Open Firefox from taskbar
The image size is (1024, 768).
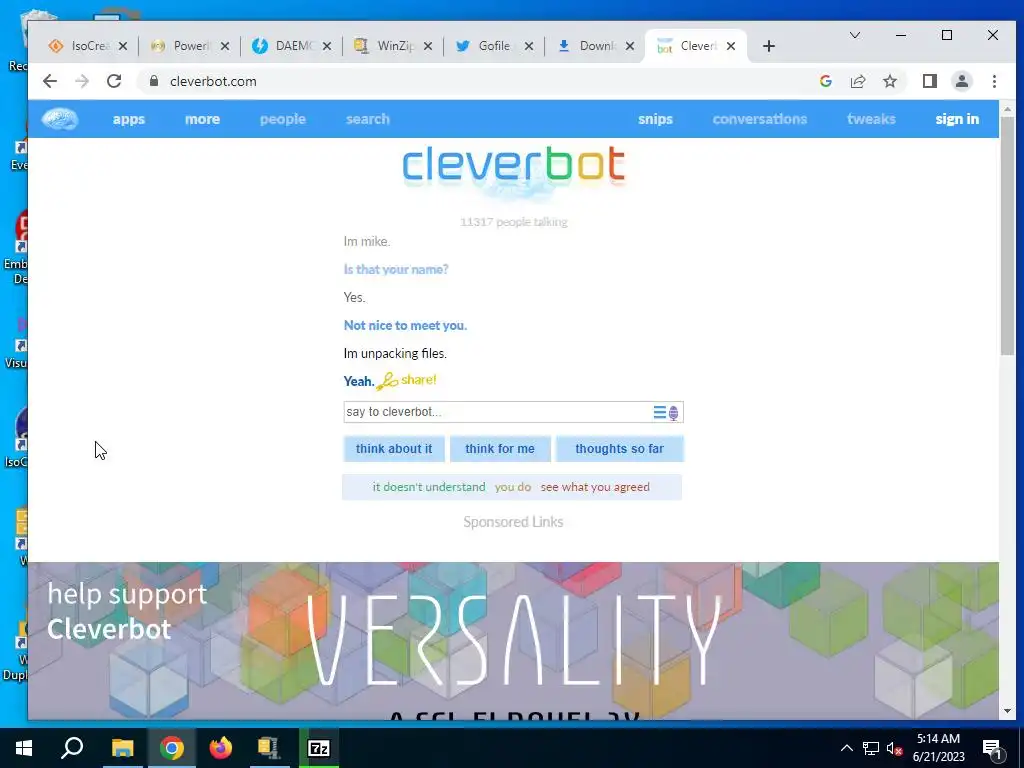(221, 748)
